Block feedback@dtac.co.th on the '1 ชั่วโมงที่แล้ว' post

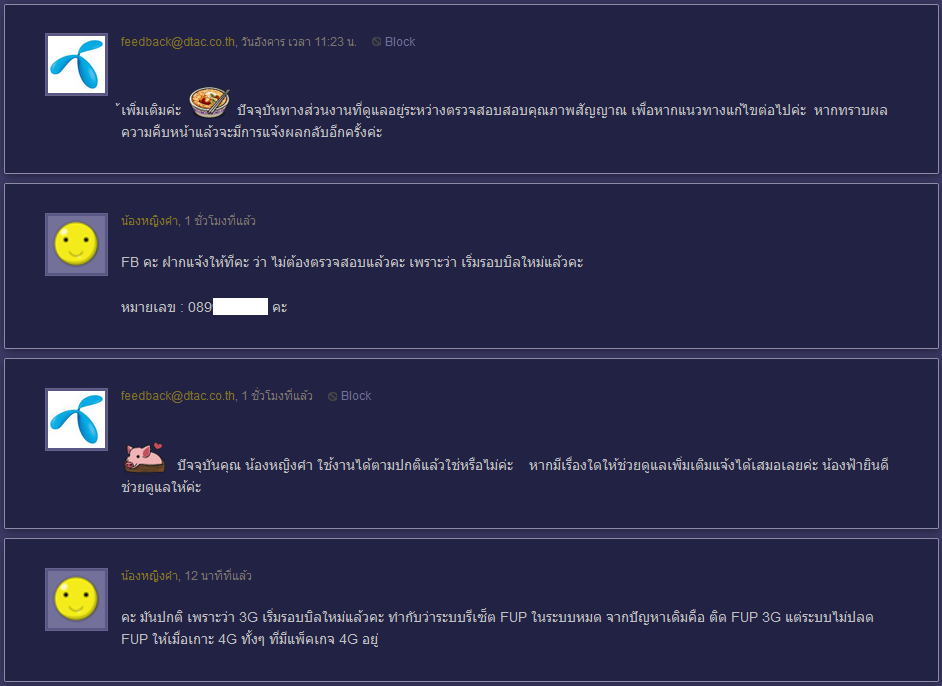pyautogui.click(x=350, y=396)
